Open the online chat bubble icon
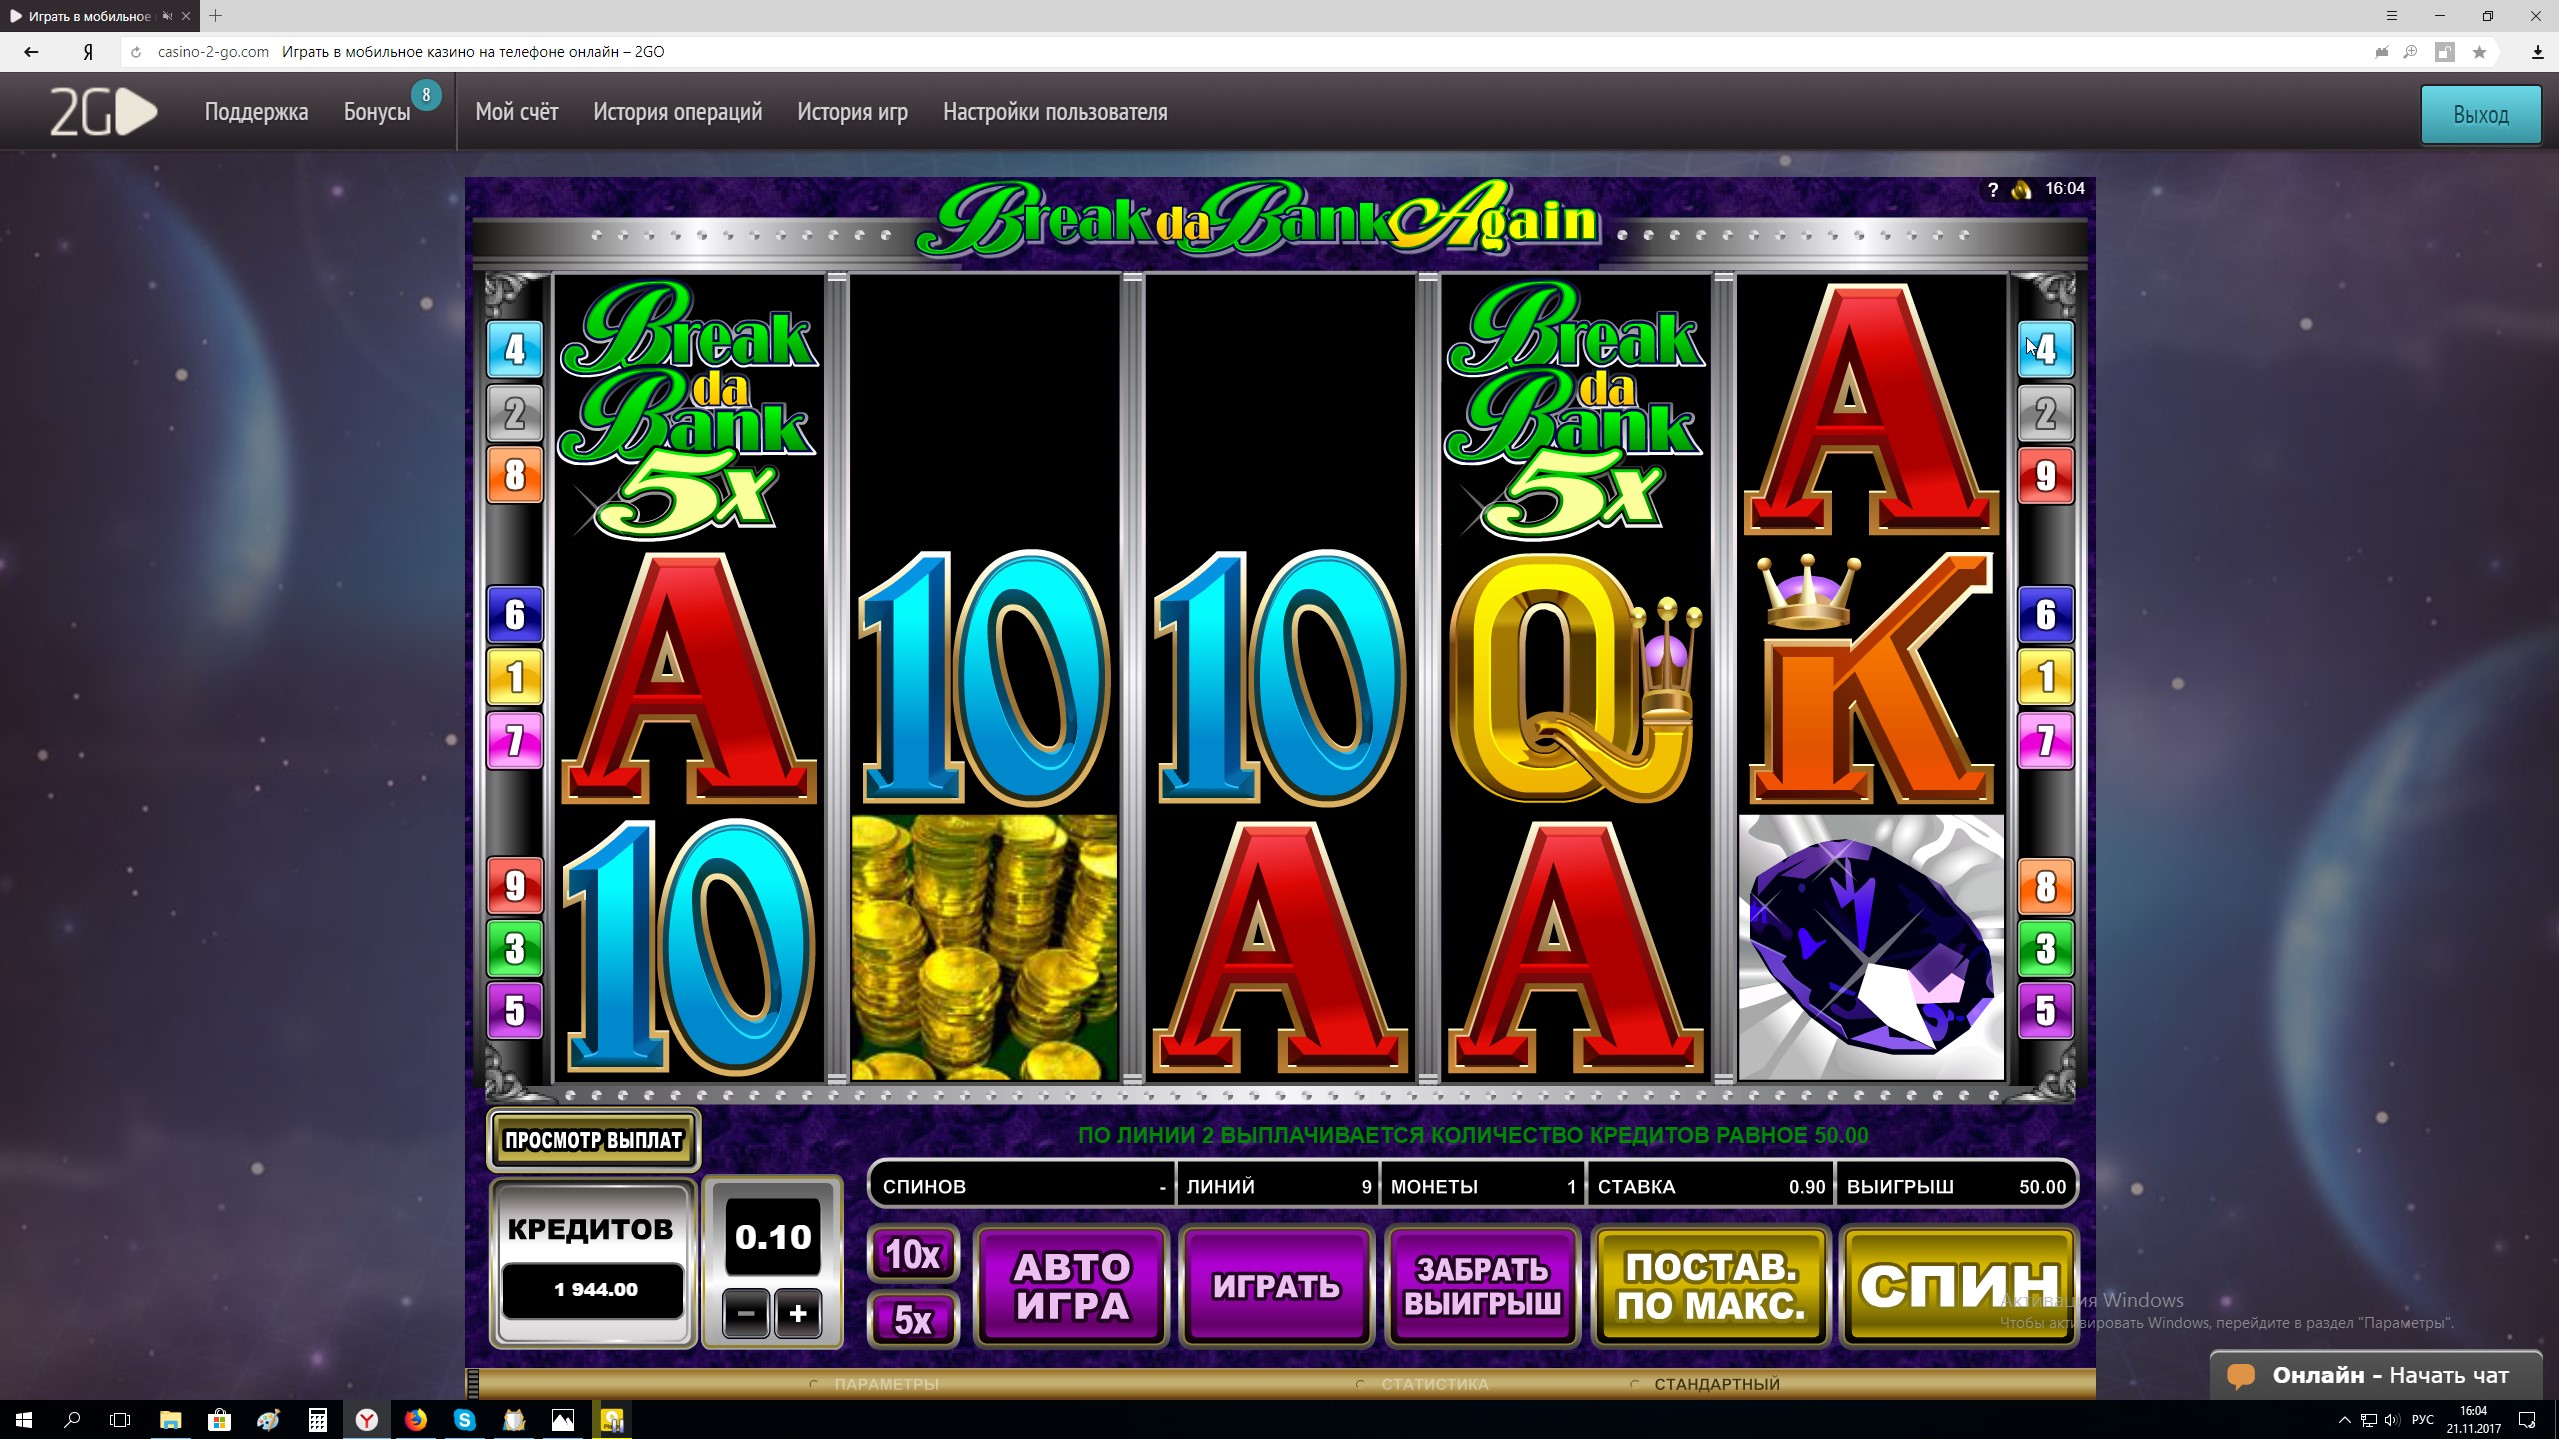The image size is (2559, 1439). (2240, 1376)
